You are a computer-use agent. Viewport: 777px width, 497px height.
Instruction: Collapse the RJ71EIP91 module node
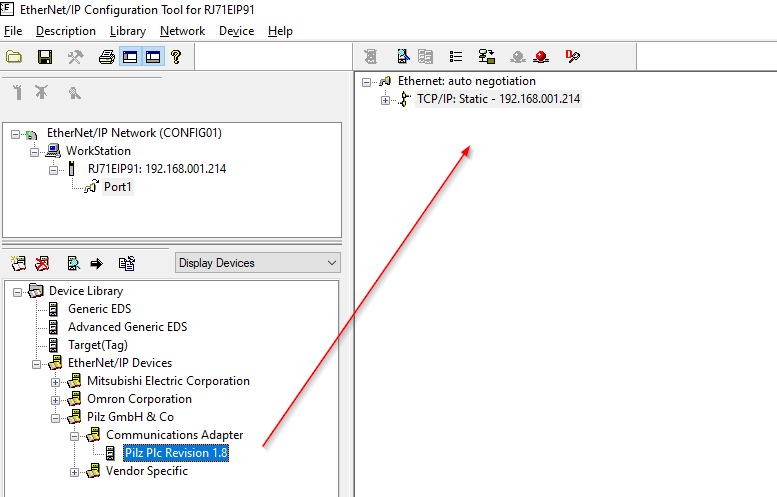(54, 170)
